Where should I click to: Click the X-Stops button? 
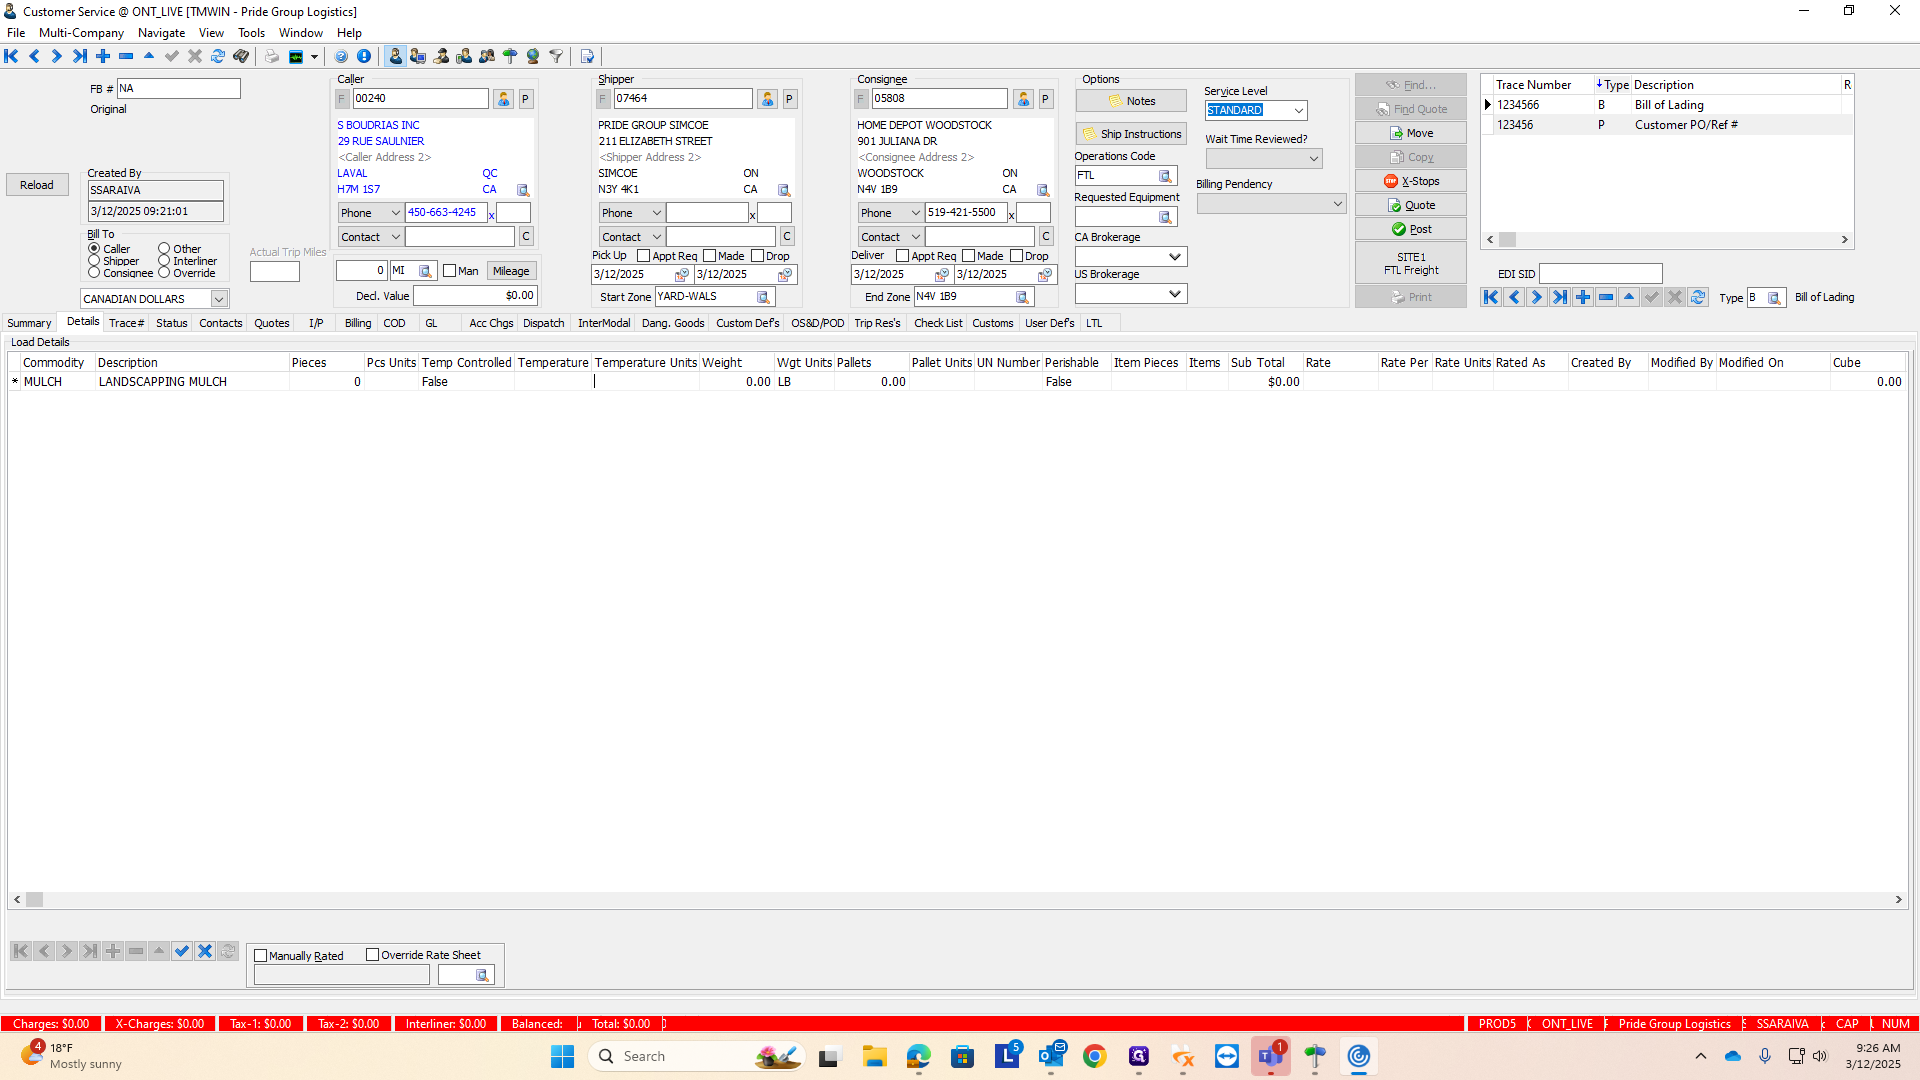click(1410, 181)
